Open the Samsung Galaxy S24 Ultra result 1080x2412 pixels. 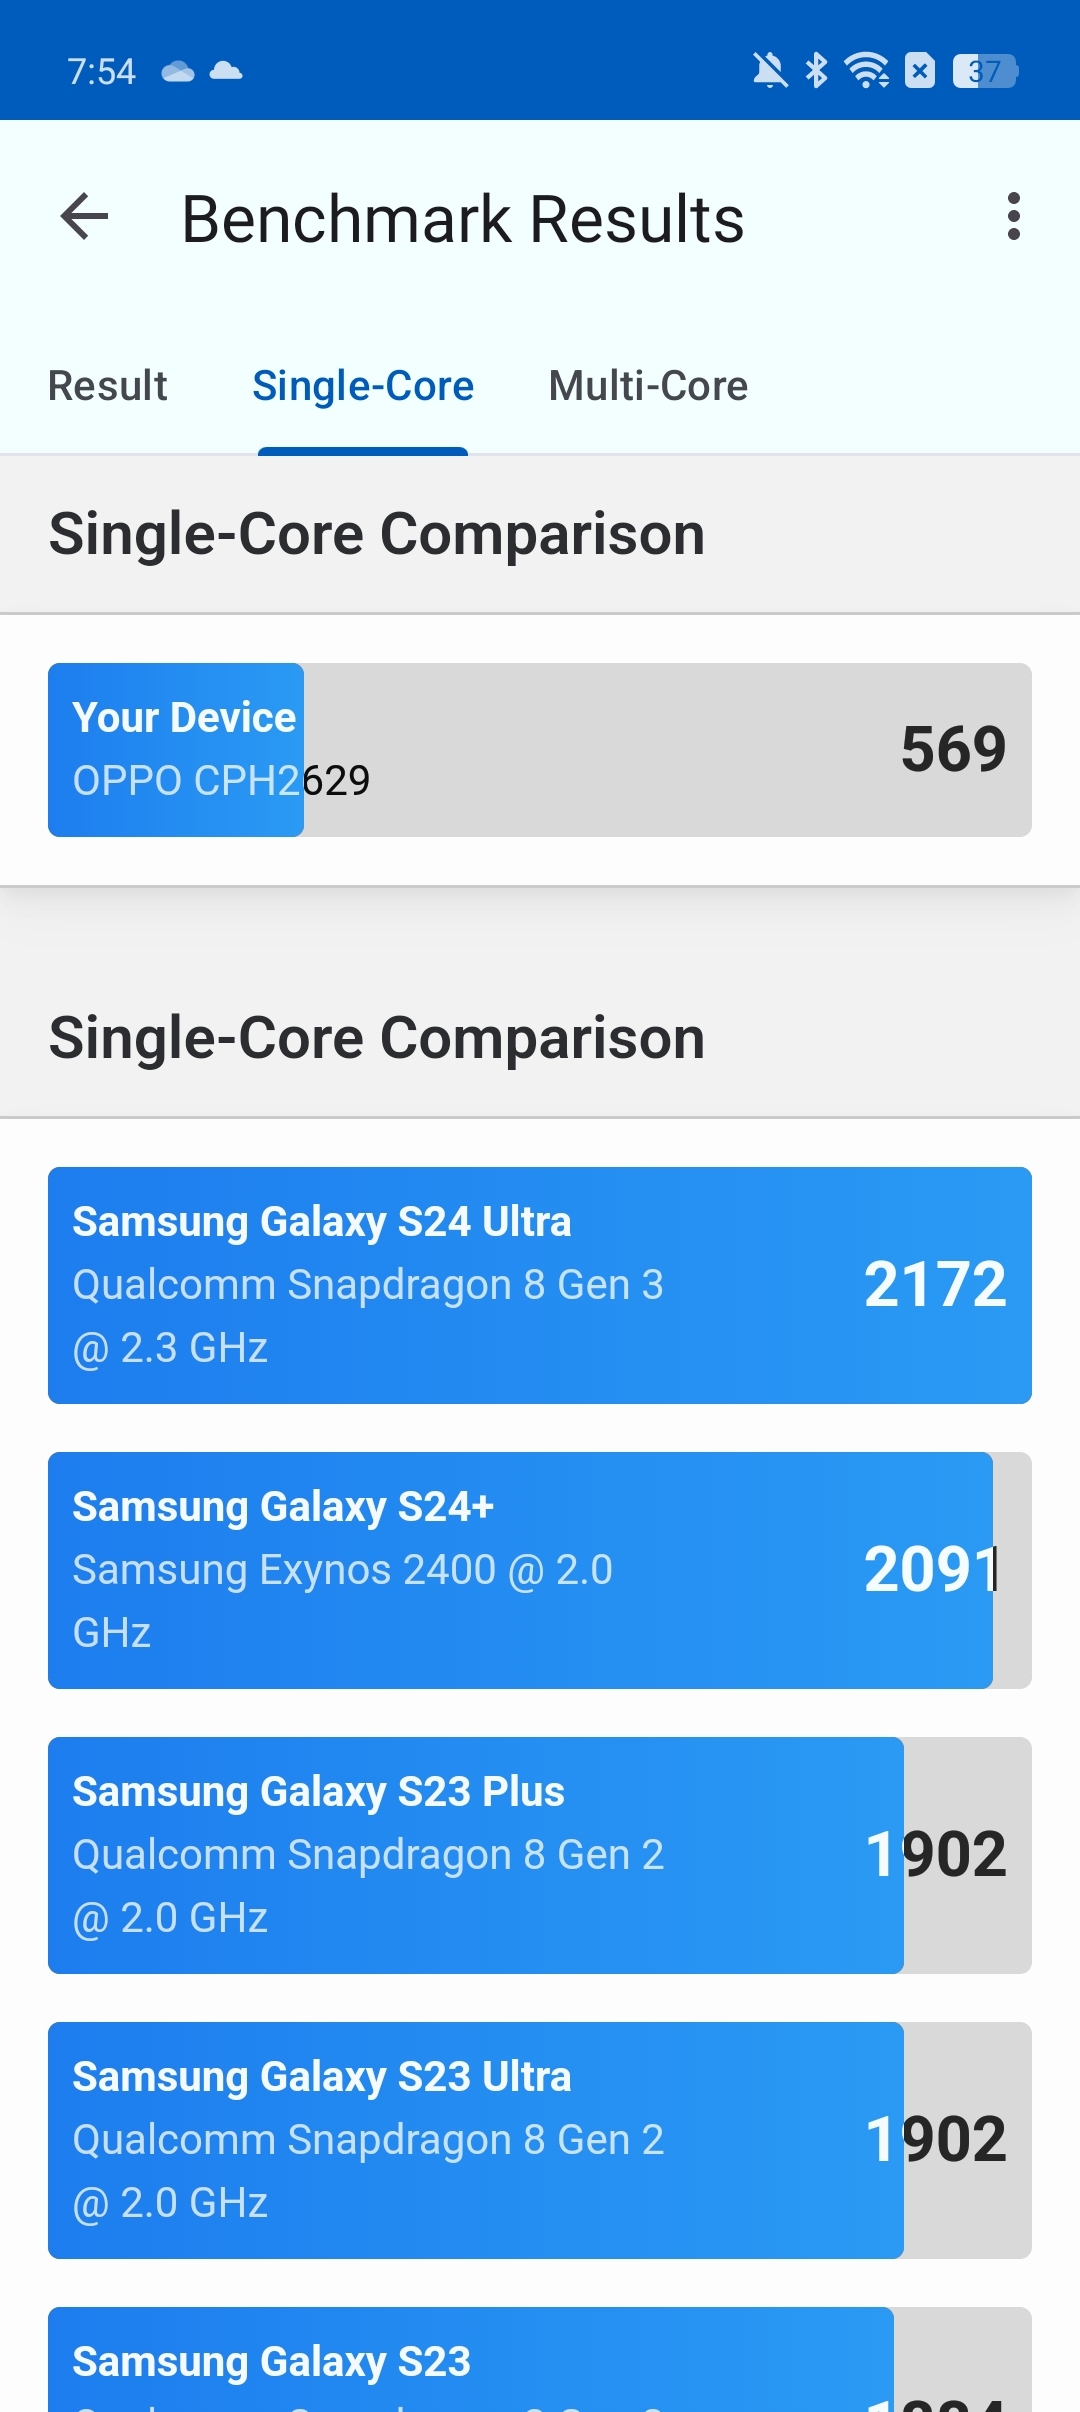coord(540,1285)
